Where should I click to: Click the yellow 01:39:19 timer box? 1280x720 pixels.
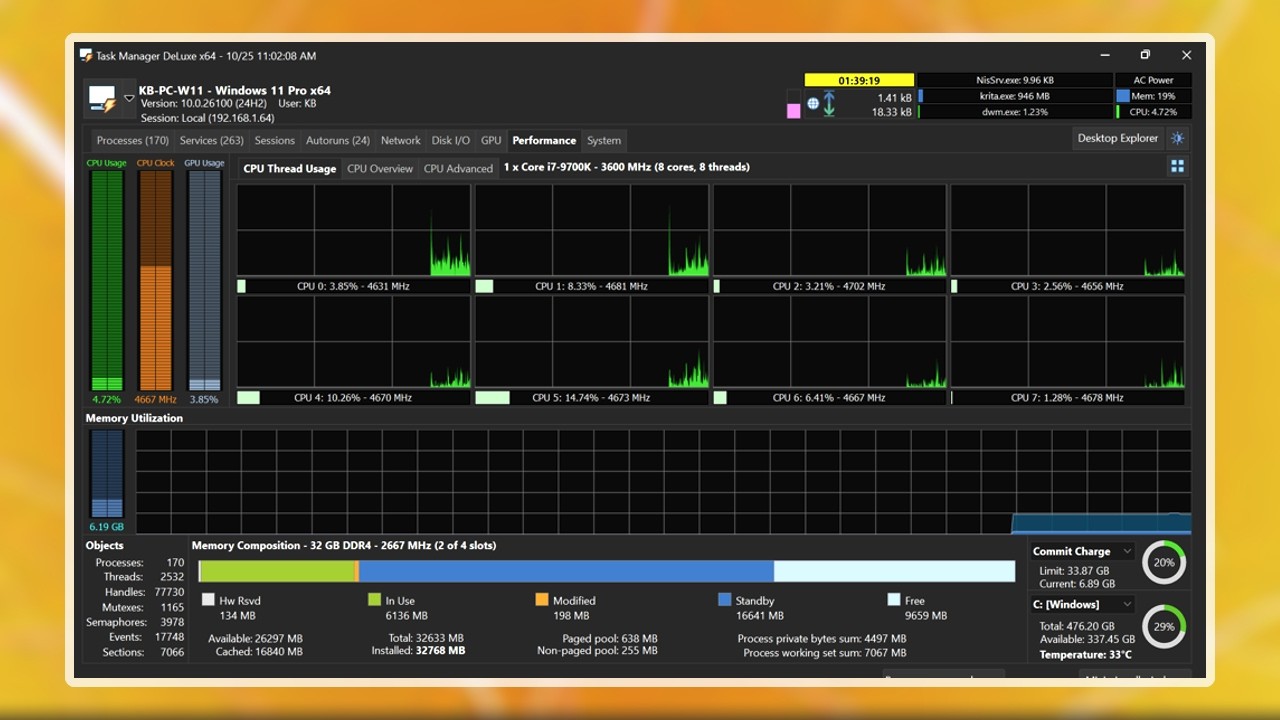coord(859,80)
